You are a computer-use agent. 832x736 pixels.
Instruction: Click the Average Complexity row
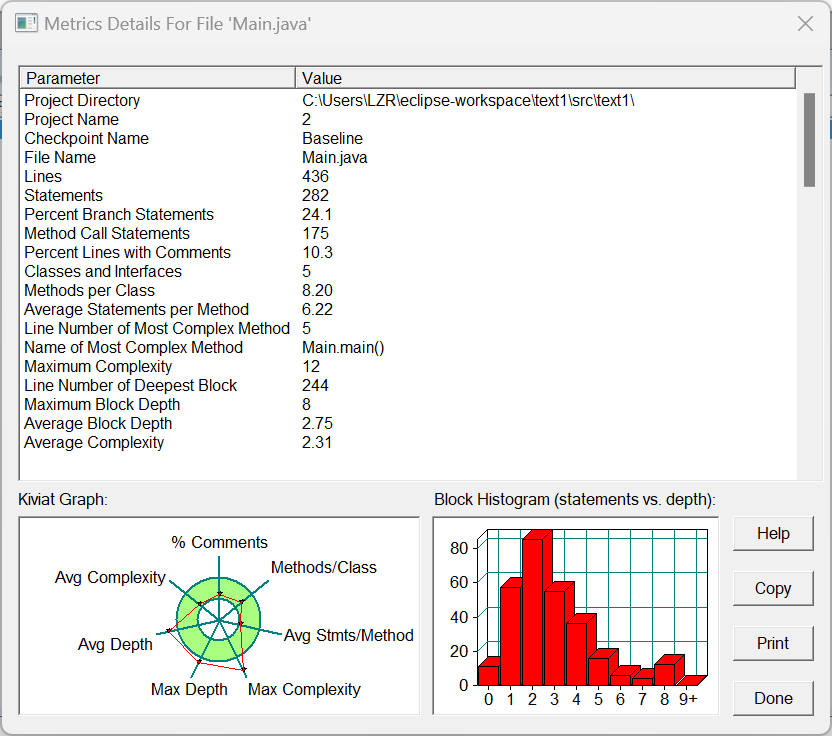pyautogui.click(x=408, y=443)
